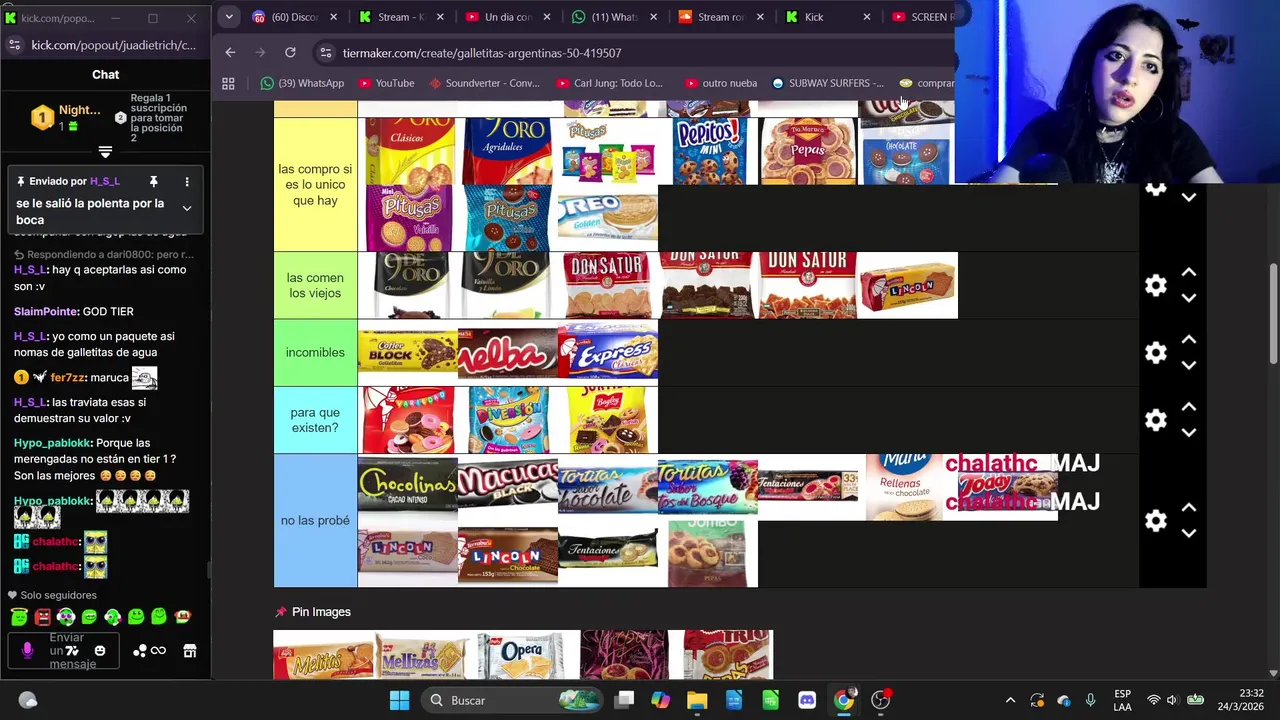Pick the Chocolinas cookie image

(408, 487)
